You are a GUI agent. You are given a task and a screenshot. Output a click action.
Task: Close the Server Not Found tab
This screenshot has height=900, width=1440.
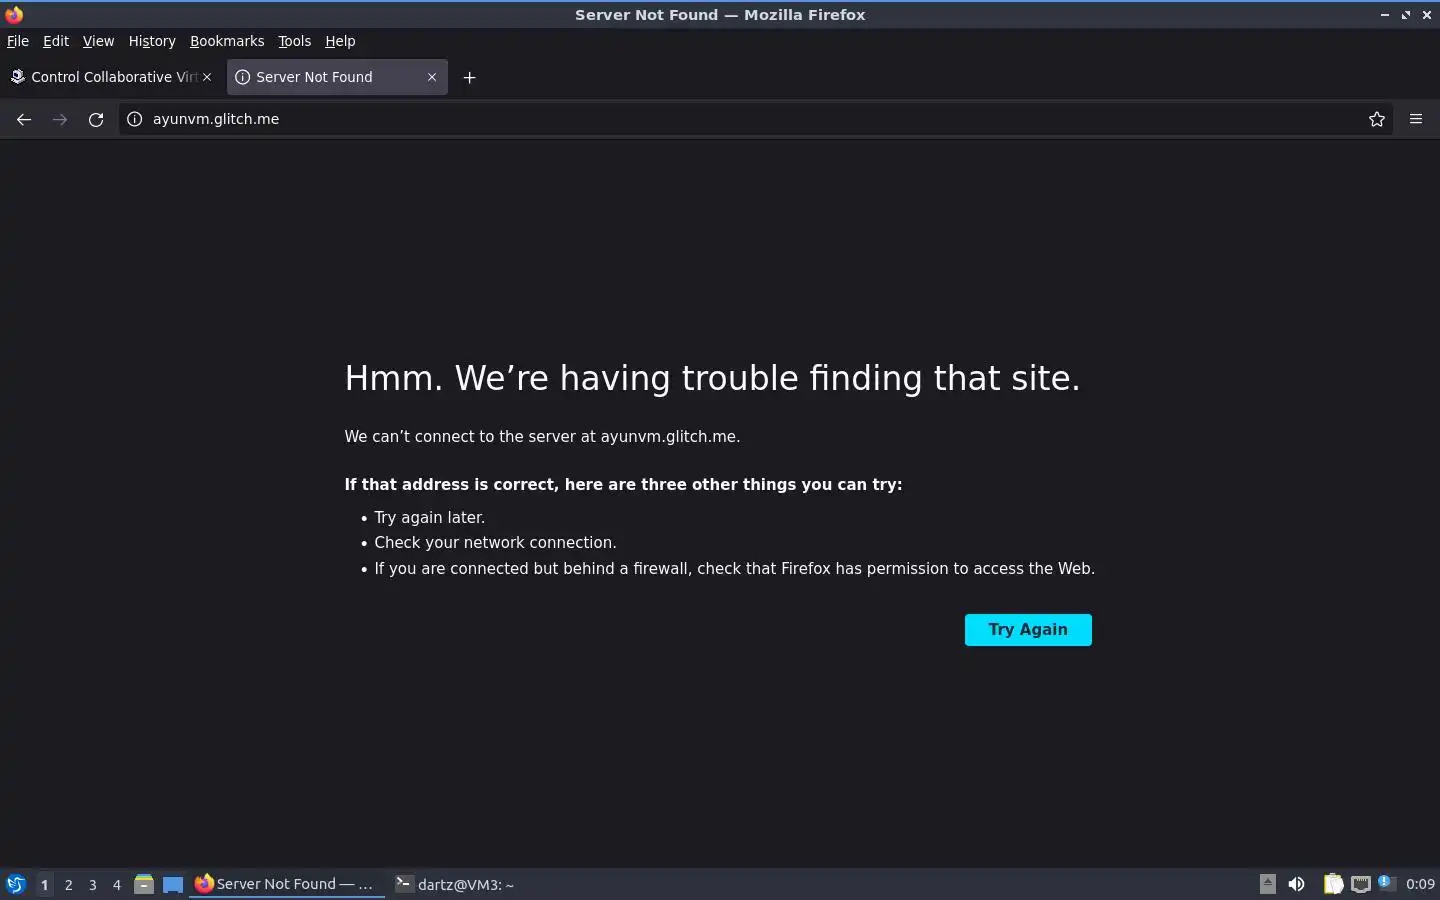432,77
